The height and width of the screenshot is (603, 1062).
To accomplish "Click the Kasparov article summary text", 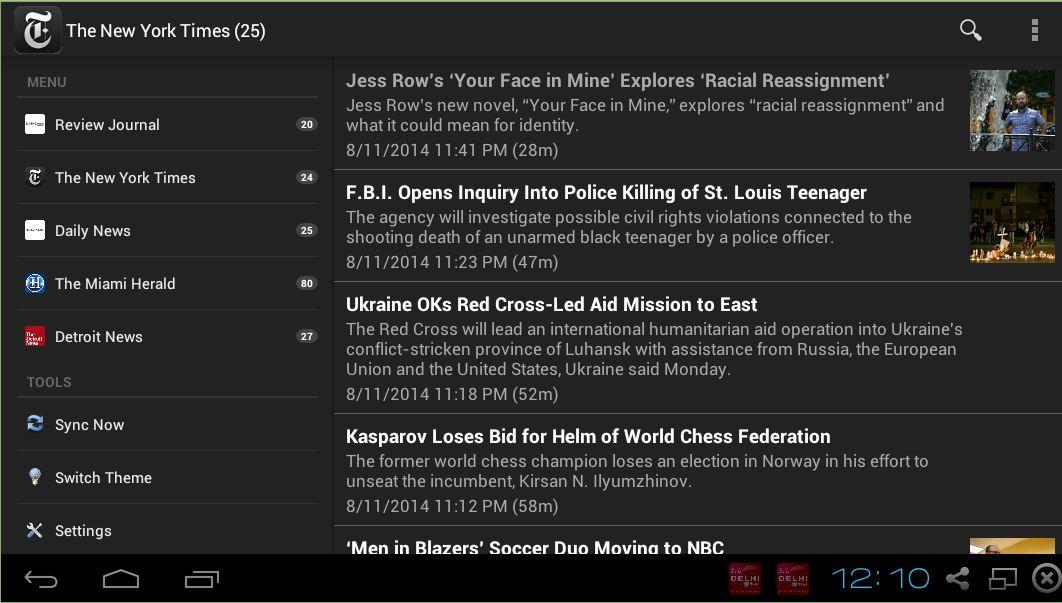I will 637,471.
